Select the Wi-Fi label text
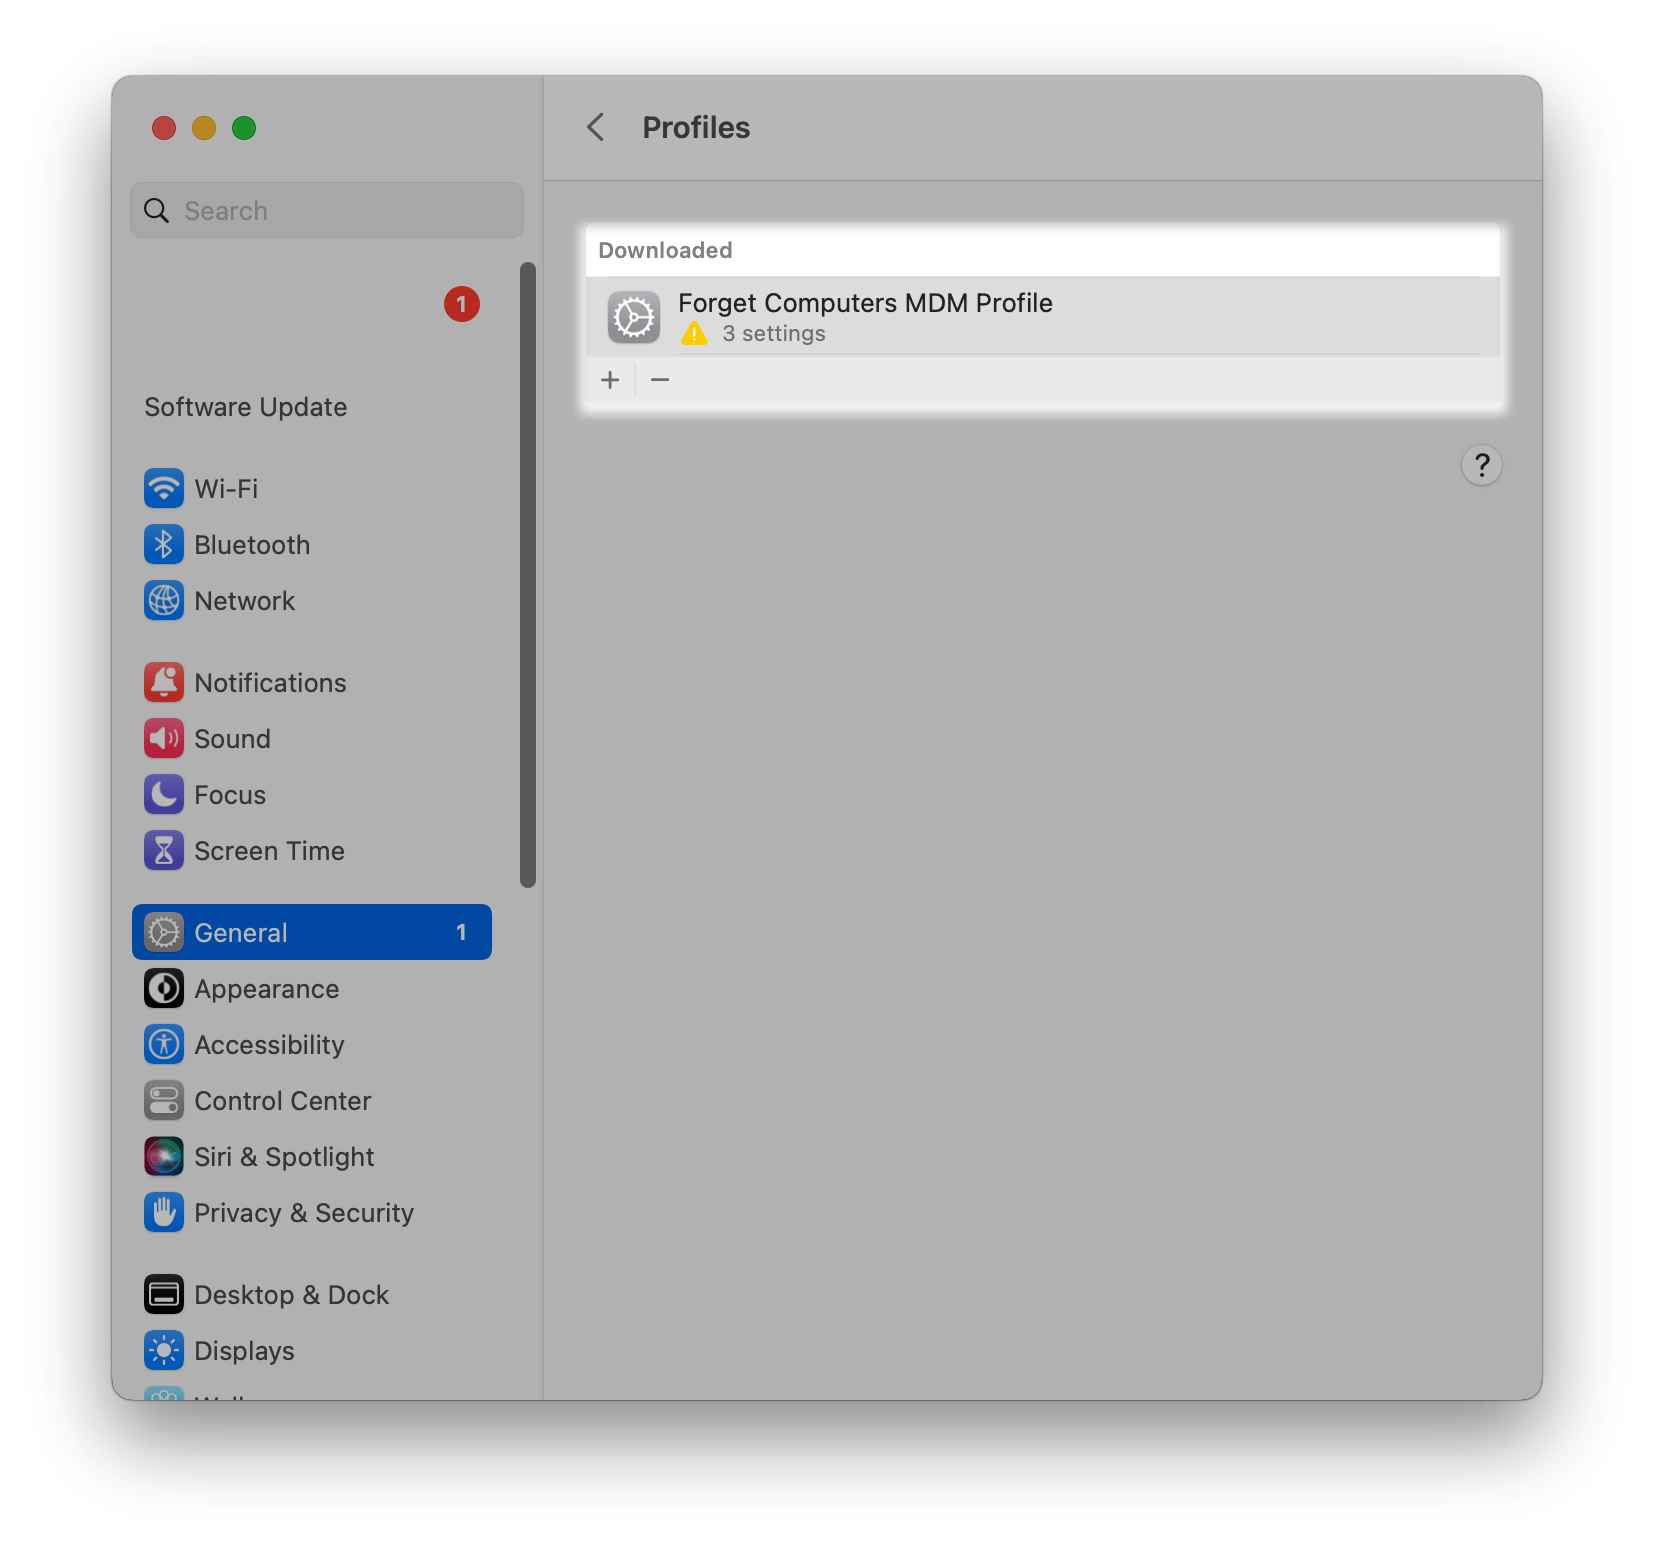Image resolution: width=1654 pixels, height=1548 pixels. [x=227, y=489]
